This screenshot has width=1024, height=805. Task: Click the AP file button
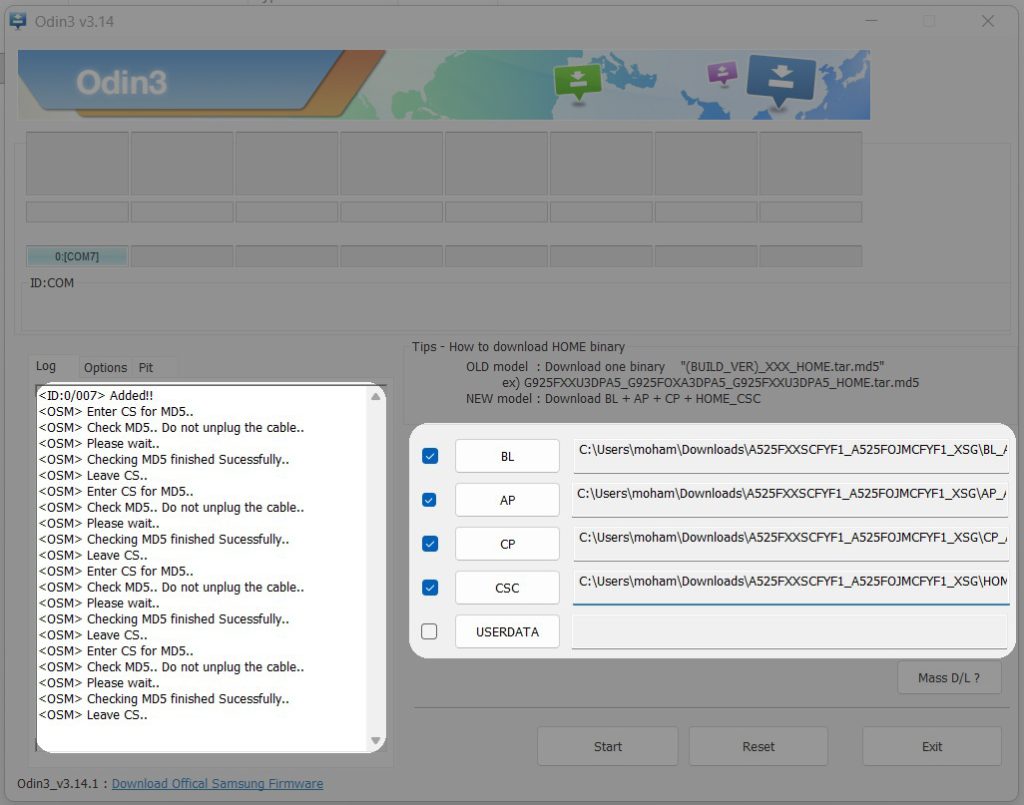coord(507,500)
